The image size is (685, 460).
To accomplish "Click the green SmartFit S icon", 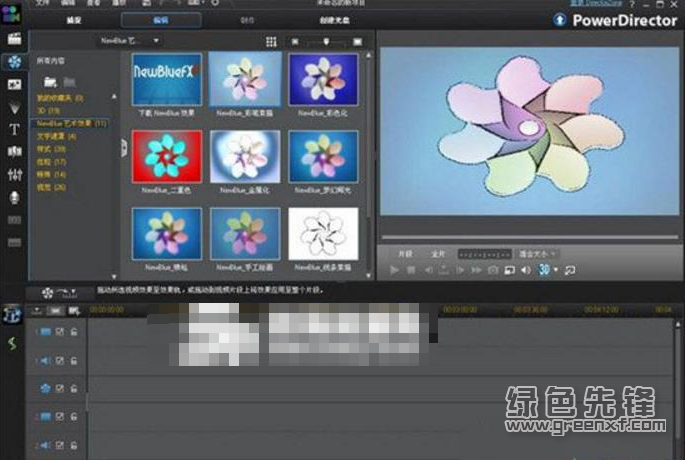I will [12, 343].
